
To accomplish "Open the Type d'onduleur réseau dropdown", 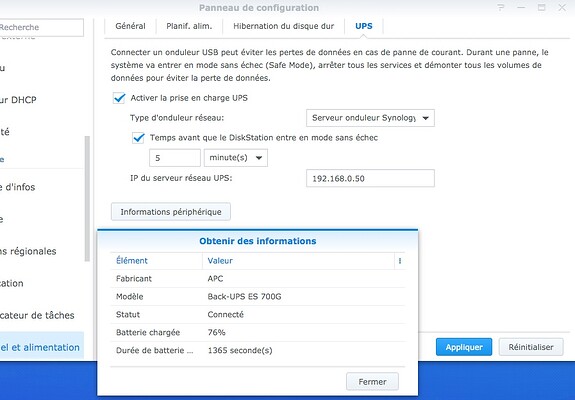I will coord(370,118).
